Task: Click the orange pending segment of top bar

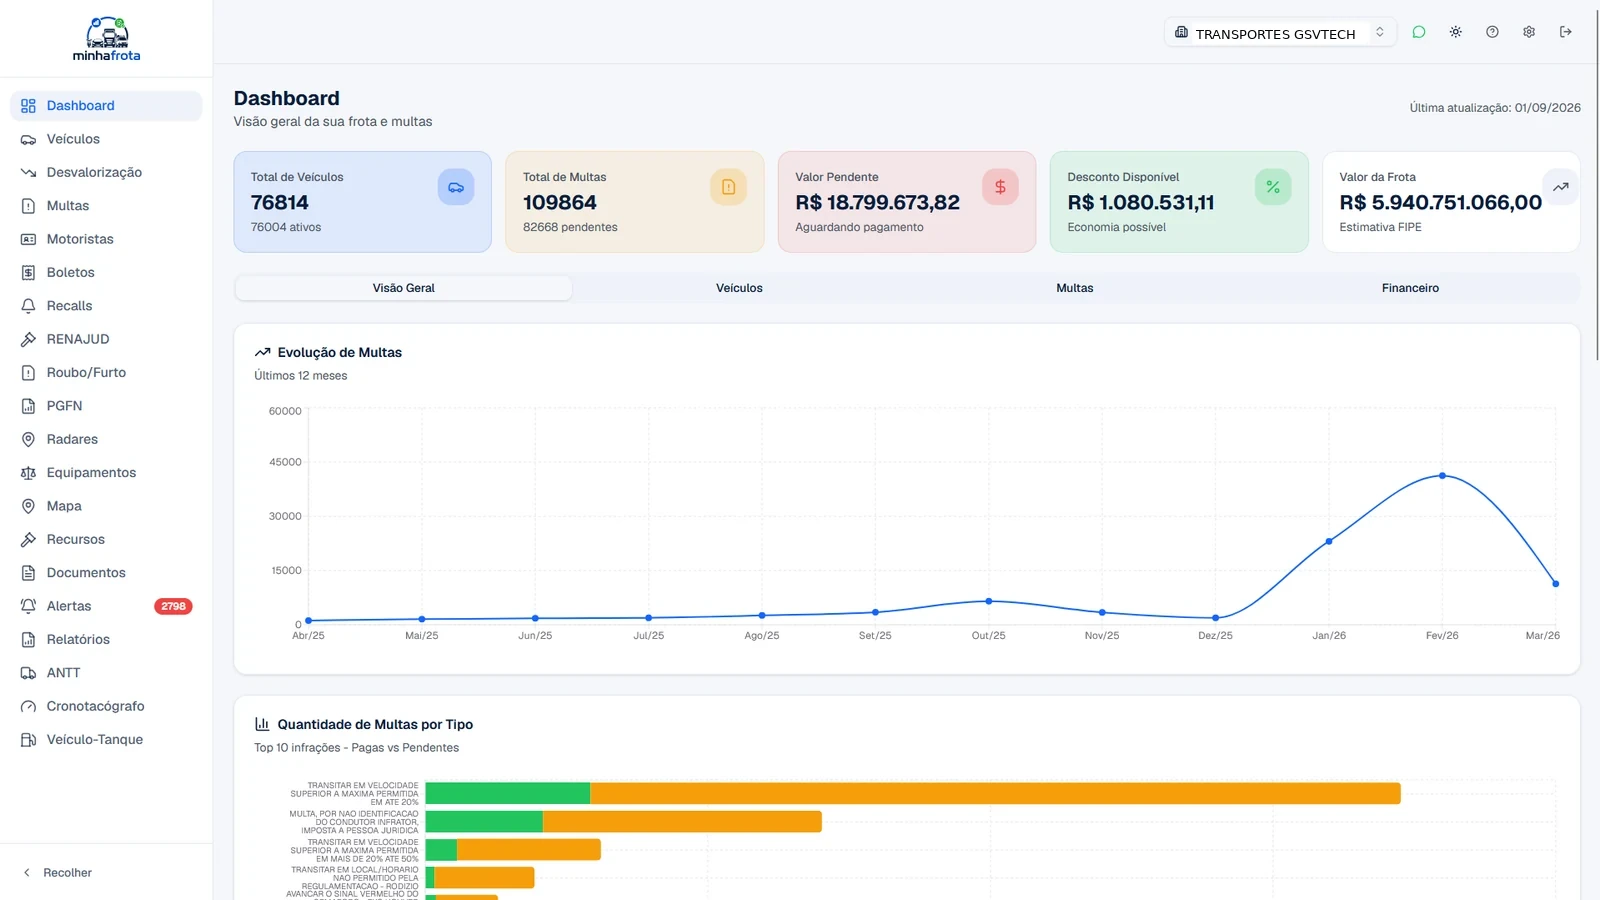Action: [x=995, y=794]
